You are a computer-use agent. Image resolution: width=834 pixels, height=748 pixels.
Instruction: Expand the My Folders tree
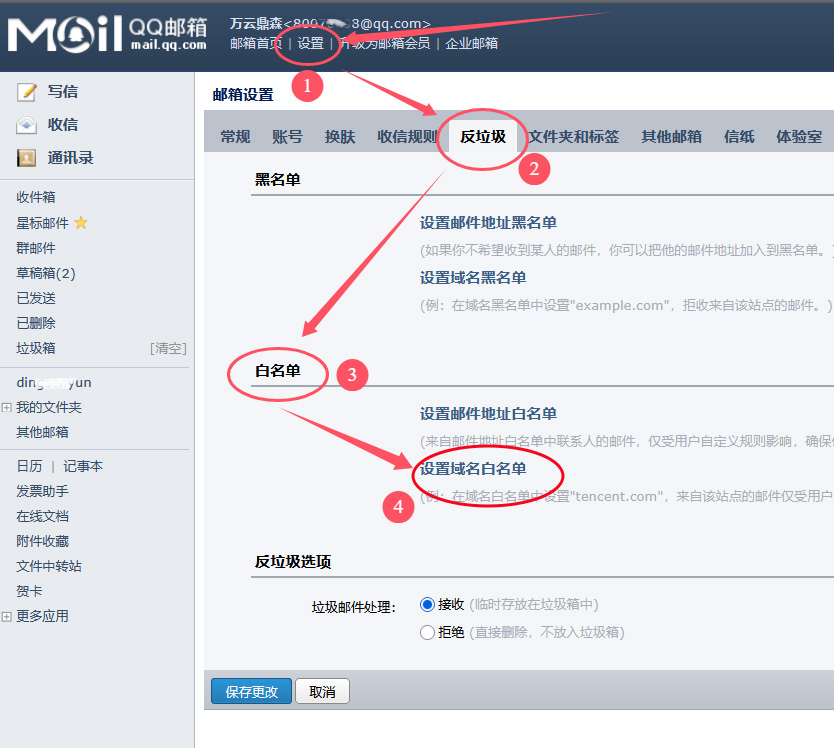pos(7,408)
